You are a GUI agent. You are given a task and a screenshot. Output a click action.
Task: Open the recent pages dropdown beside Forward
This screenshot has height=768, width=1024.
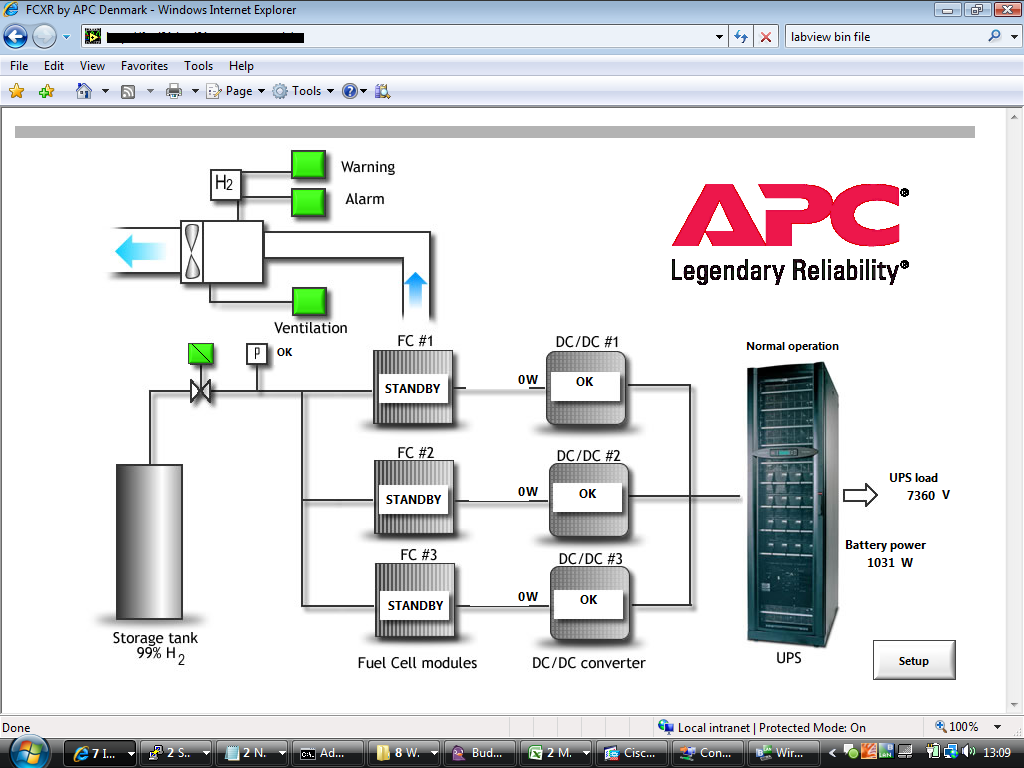pos(66,37)
